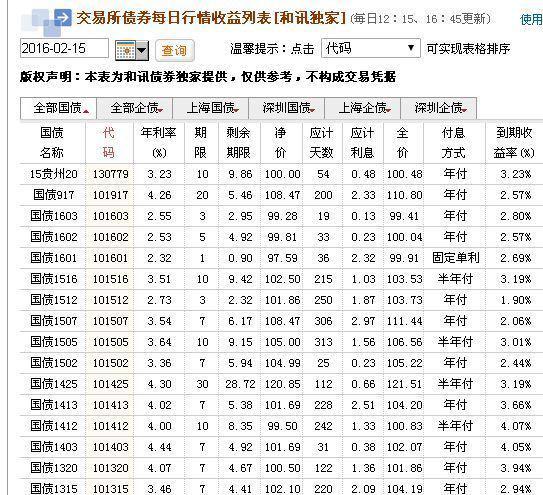Click the 到期收益率(%) column header
Viewport: 543px width, 495px height.
click(x=514, y=142)
